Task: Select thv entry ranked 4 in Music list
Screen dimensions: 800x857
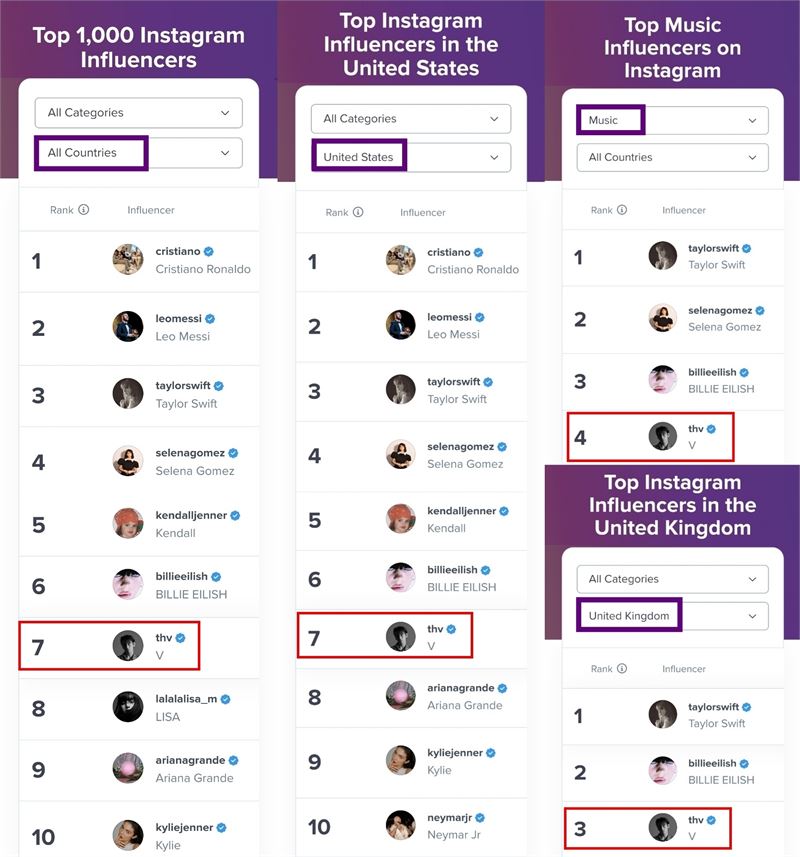Action: [650, 437]
